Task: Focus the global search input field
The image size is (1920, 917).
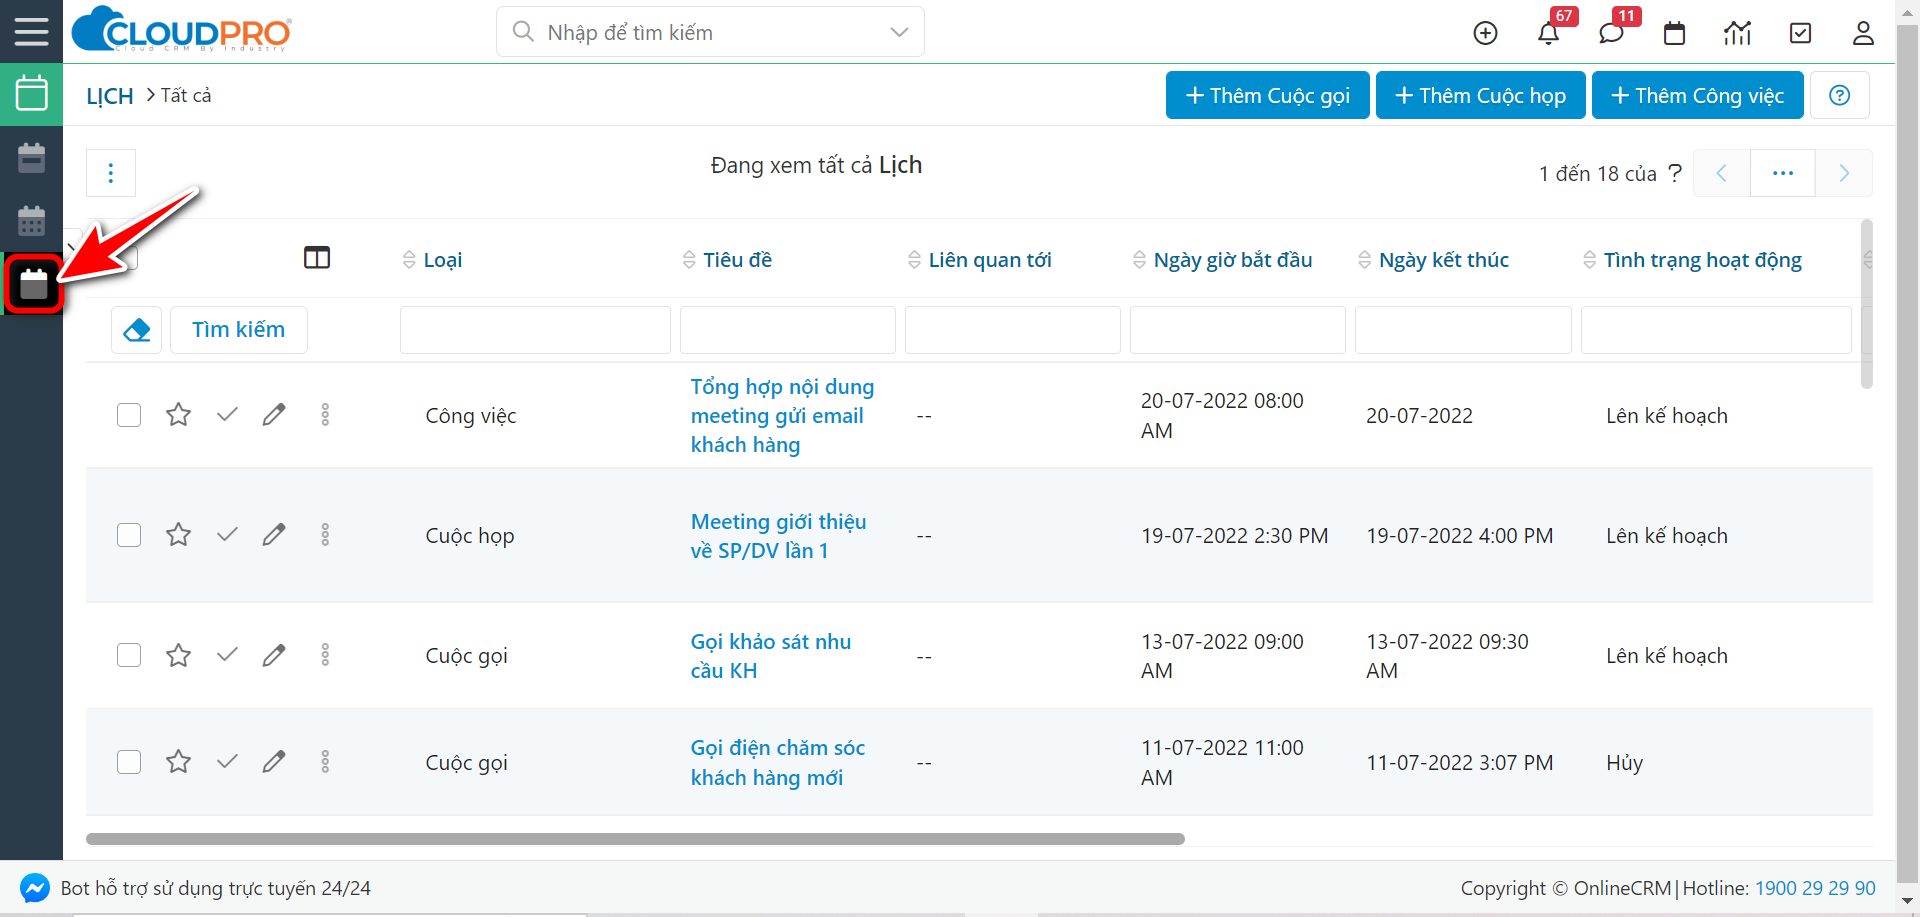Action: click(711, 32)
